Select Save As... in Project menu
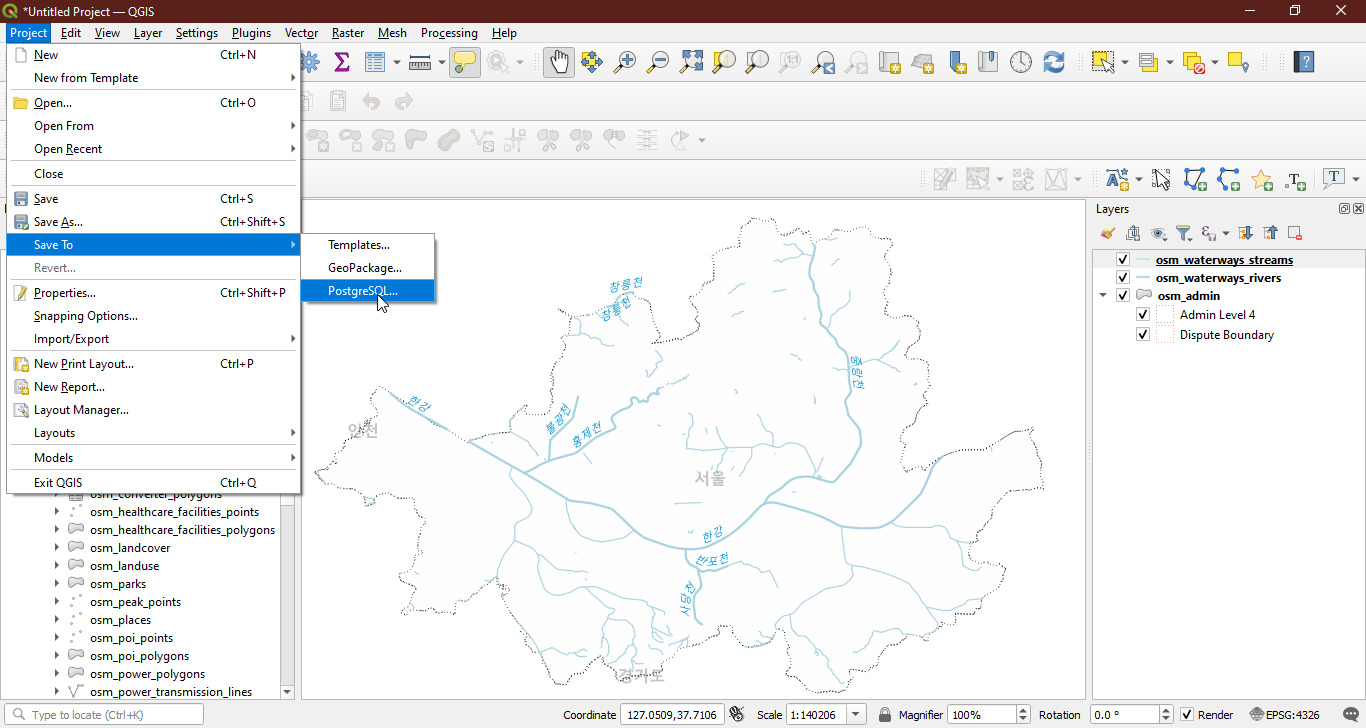Screen dimensions: 1366x728 pyautogui.click(x=153, y=222)
